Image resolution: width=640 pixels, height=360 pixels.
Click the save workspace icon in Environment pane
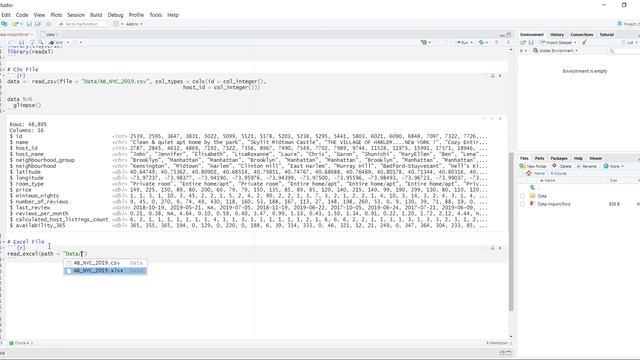pos(531,42)
